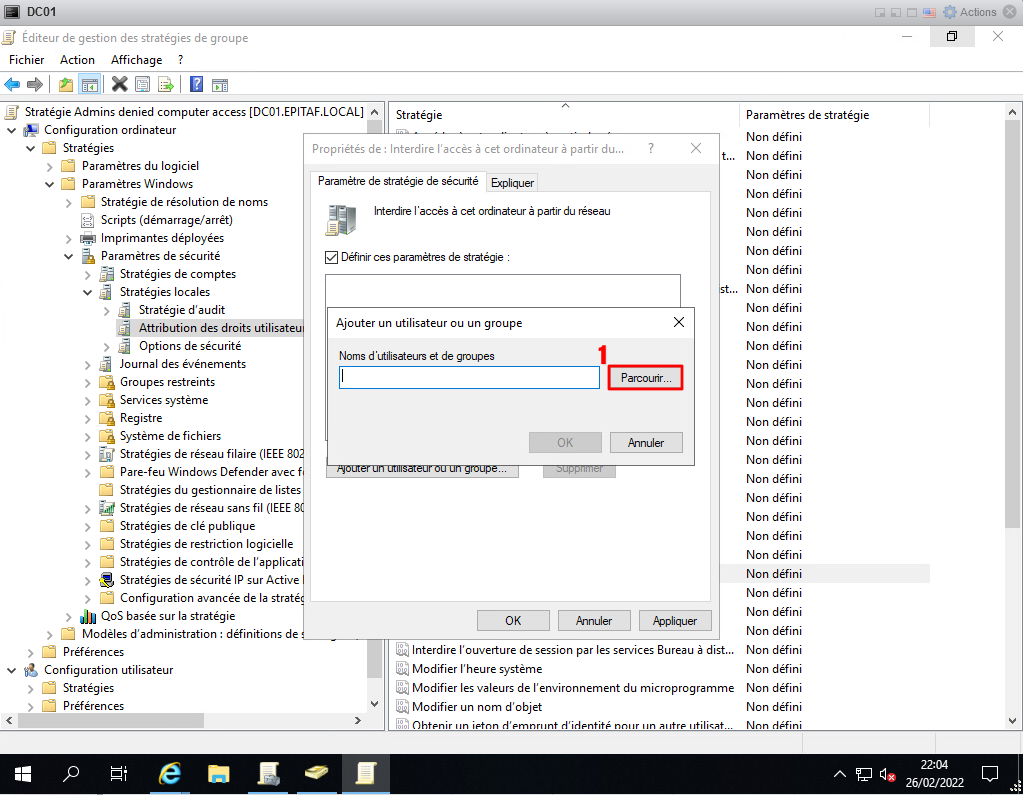Click the properties toolbar icon

tap(143, 84)
